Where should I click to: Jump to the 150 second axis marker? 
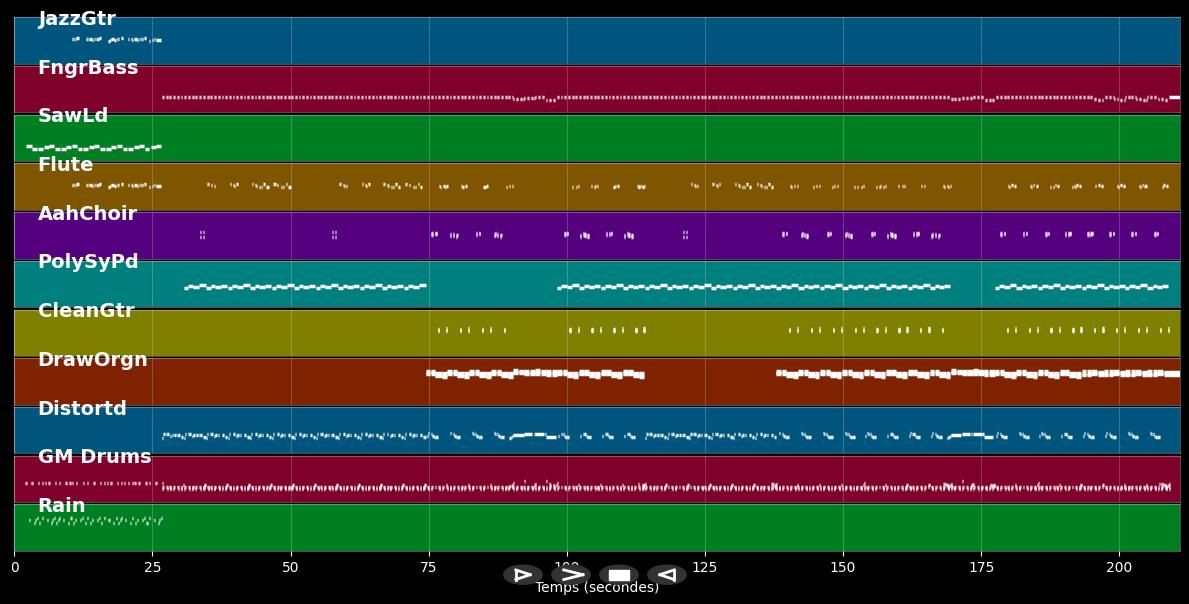coord(843,567)
